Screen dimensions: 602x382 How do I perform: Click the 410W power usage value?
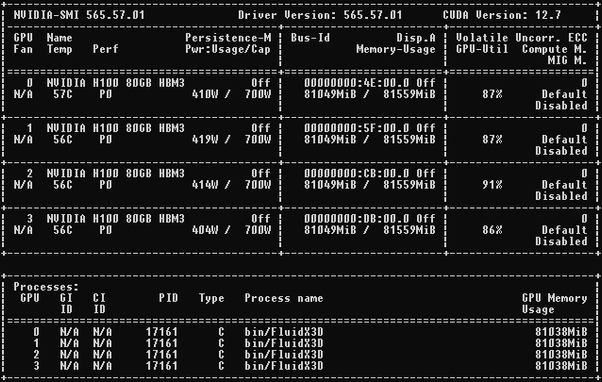coord(205,94)
